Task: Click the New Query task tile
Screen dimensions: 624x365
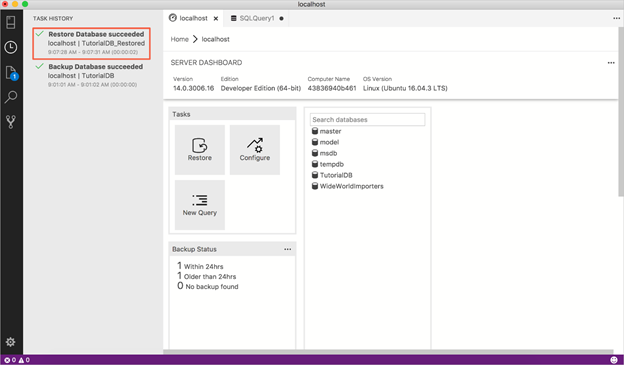Action: (200, 205)
